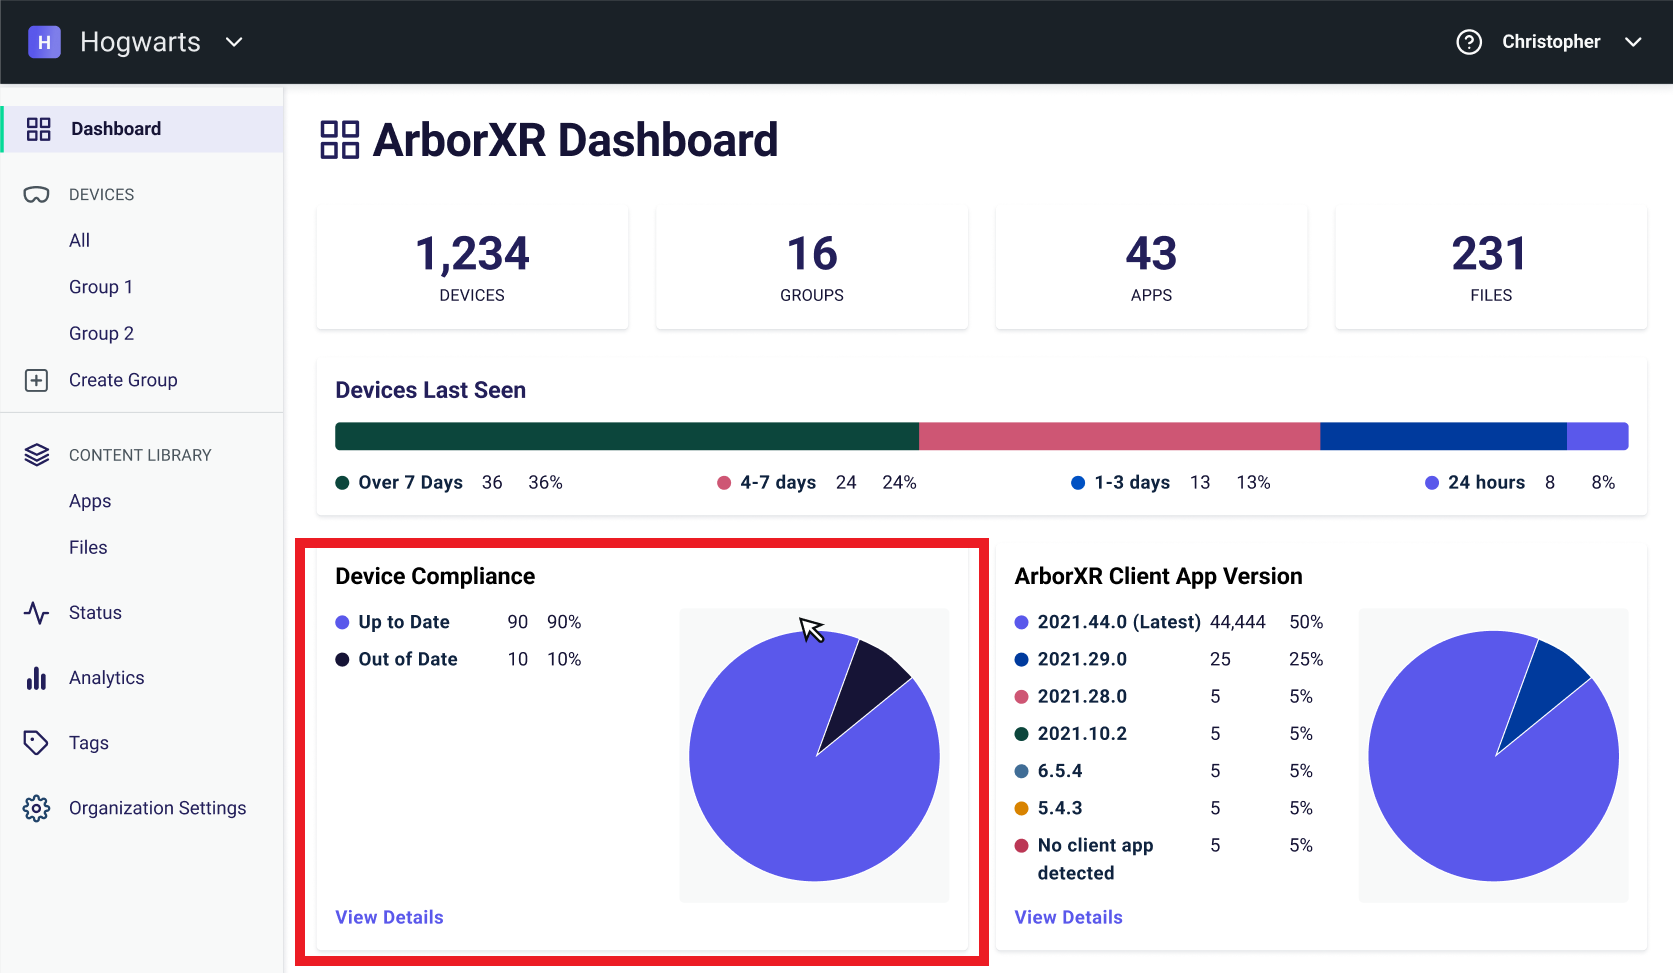Image resolution: width=1673 pixels, height=973 pixels.
Task: Click dark green Over 7 Days bar segment
Action: point(627,436)
